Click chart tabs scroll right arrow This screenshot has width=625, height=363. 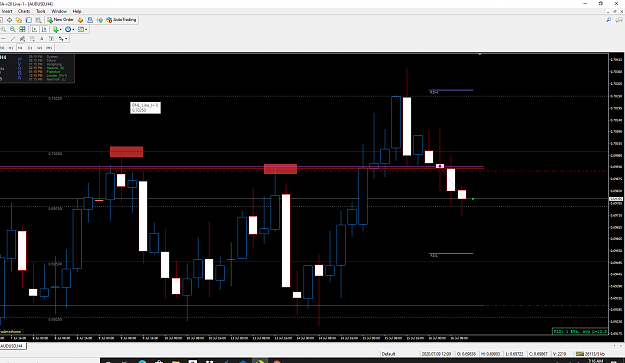point(621,346)
